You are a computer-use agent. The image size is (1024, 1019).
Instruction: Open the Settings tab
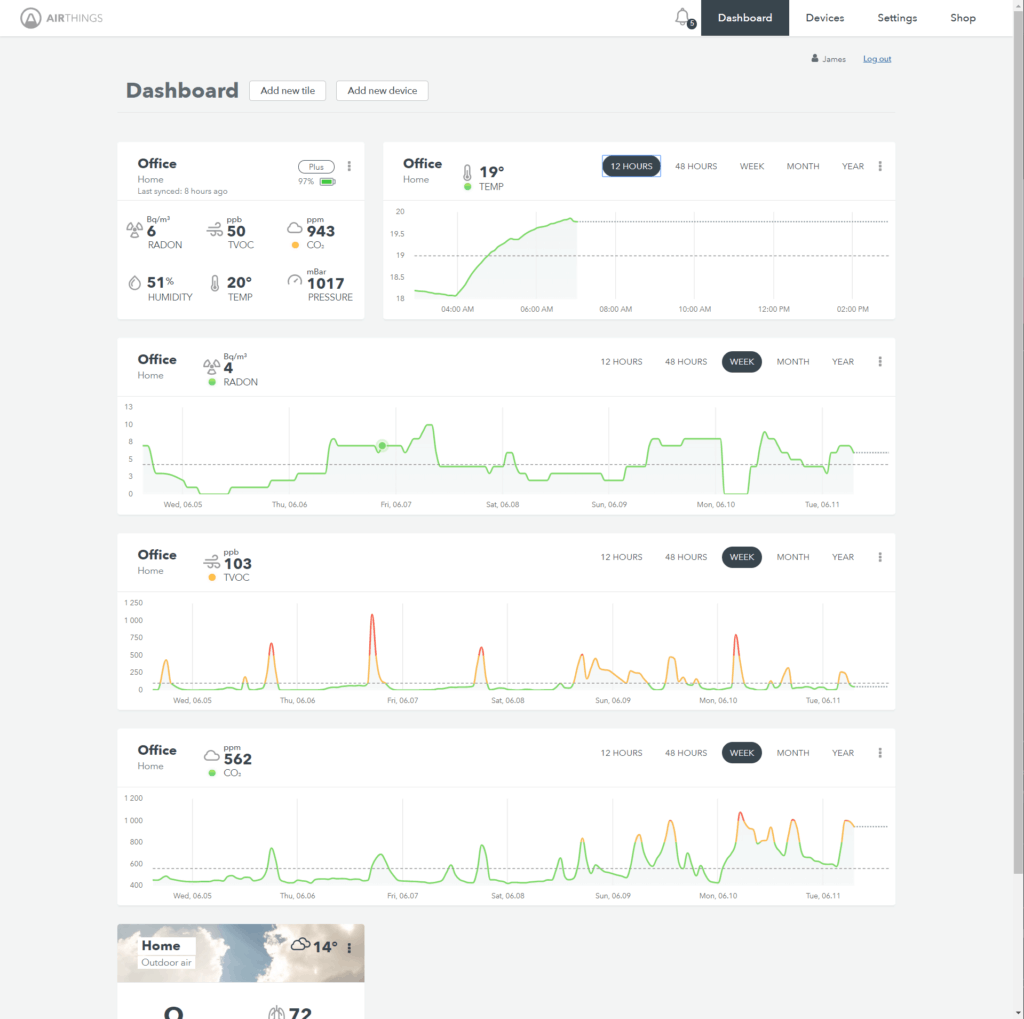click(897, 18)
